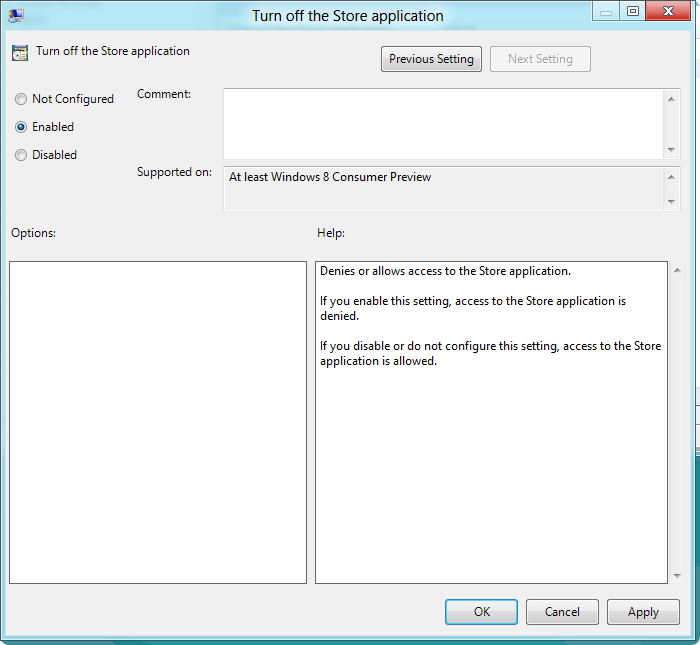Open the window system menu icon
The image size is (700, 645).
(16, 16)
